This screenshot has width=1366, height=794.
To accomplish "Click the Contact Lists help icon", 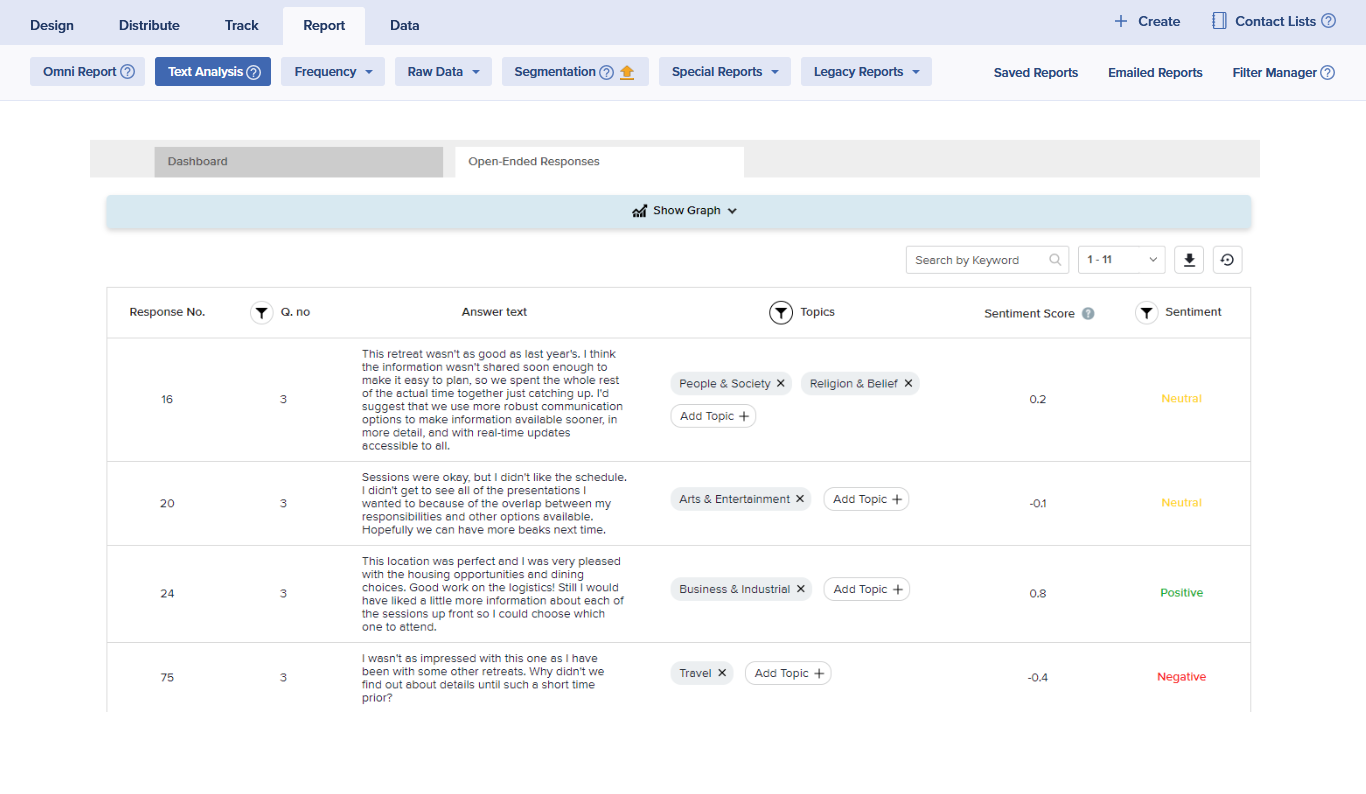I will [1328, 21].
